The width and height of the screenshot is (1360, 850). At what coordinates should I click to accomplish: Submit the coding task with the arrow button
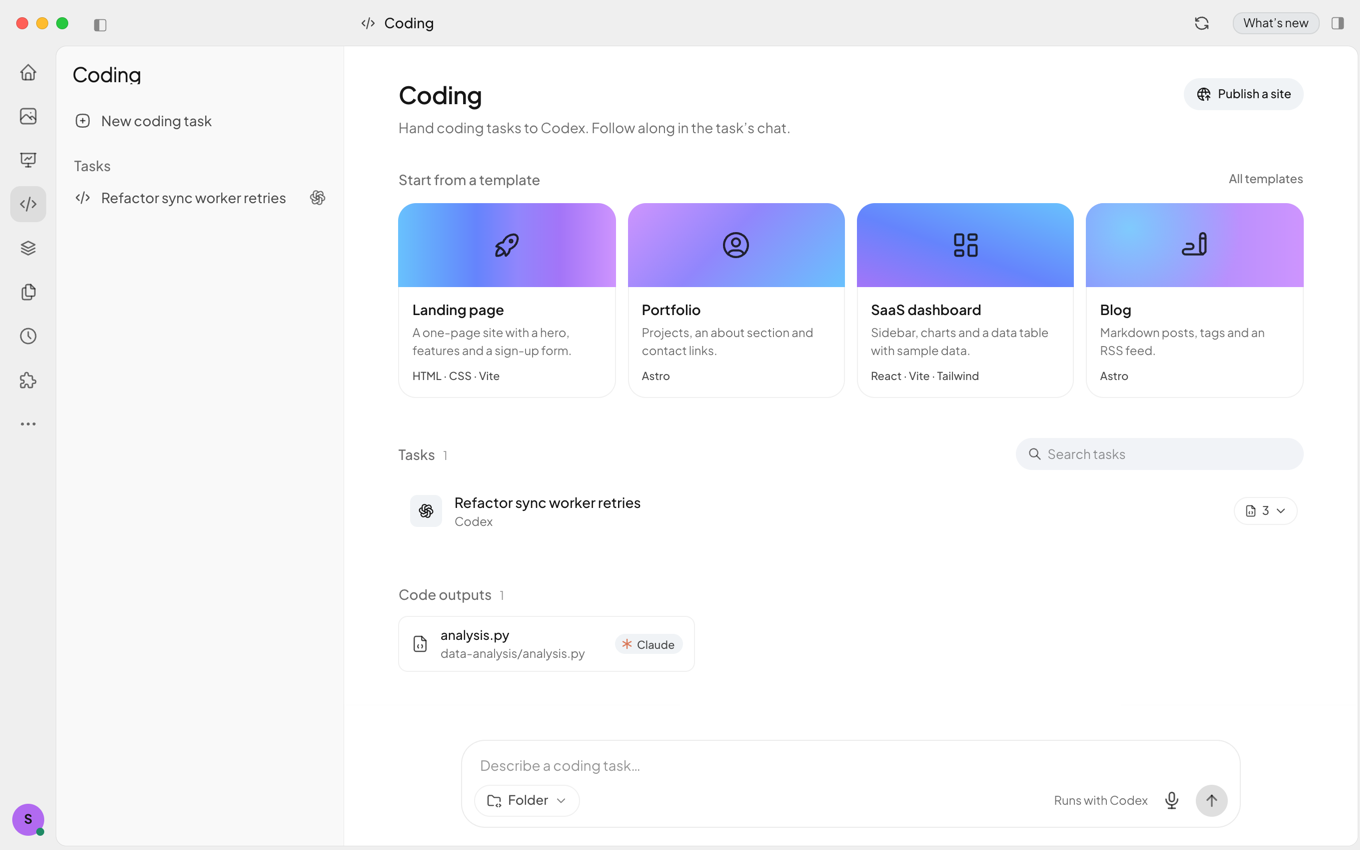tap(1212, 800)
